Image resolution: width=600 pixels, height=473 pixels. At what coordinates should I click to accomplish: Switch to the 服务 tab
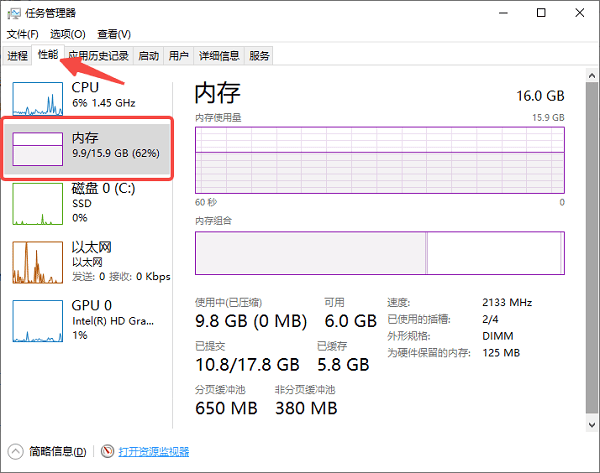[x=259, y=56]
